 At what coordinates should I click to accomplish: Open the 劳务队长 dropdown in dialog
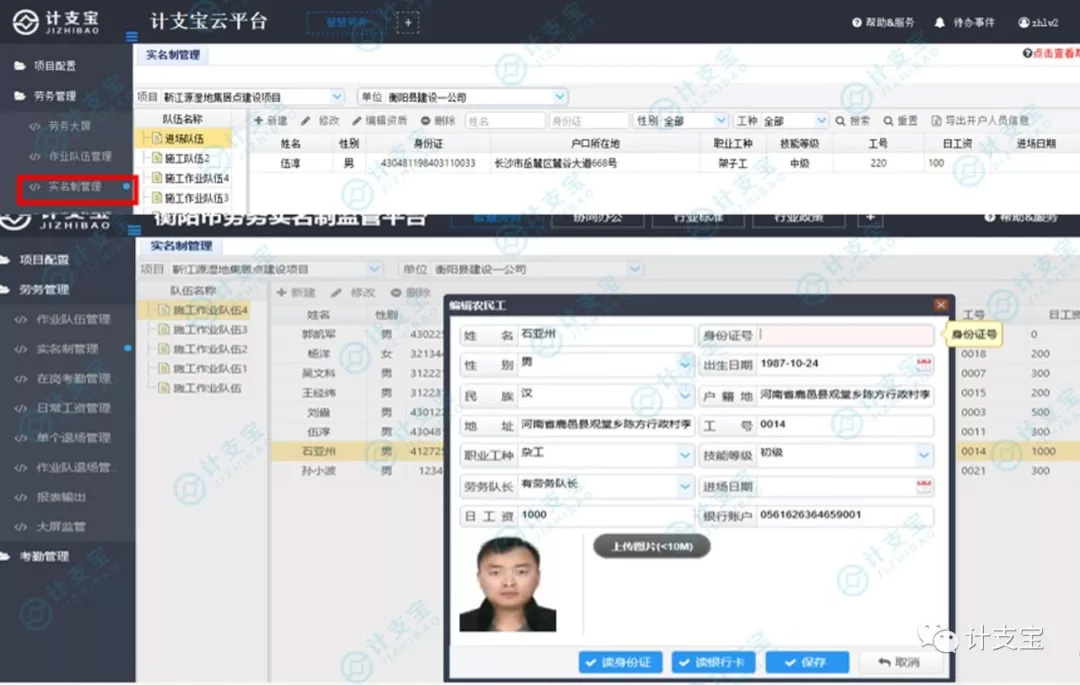(685, 486)
